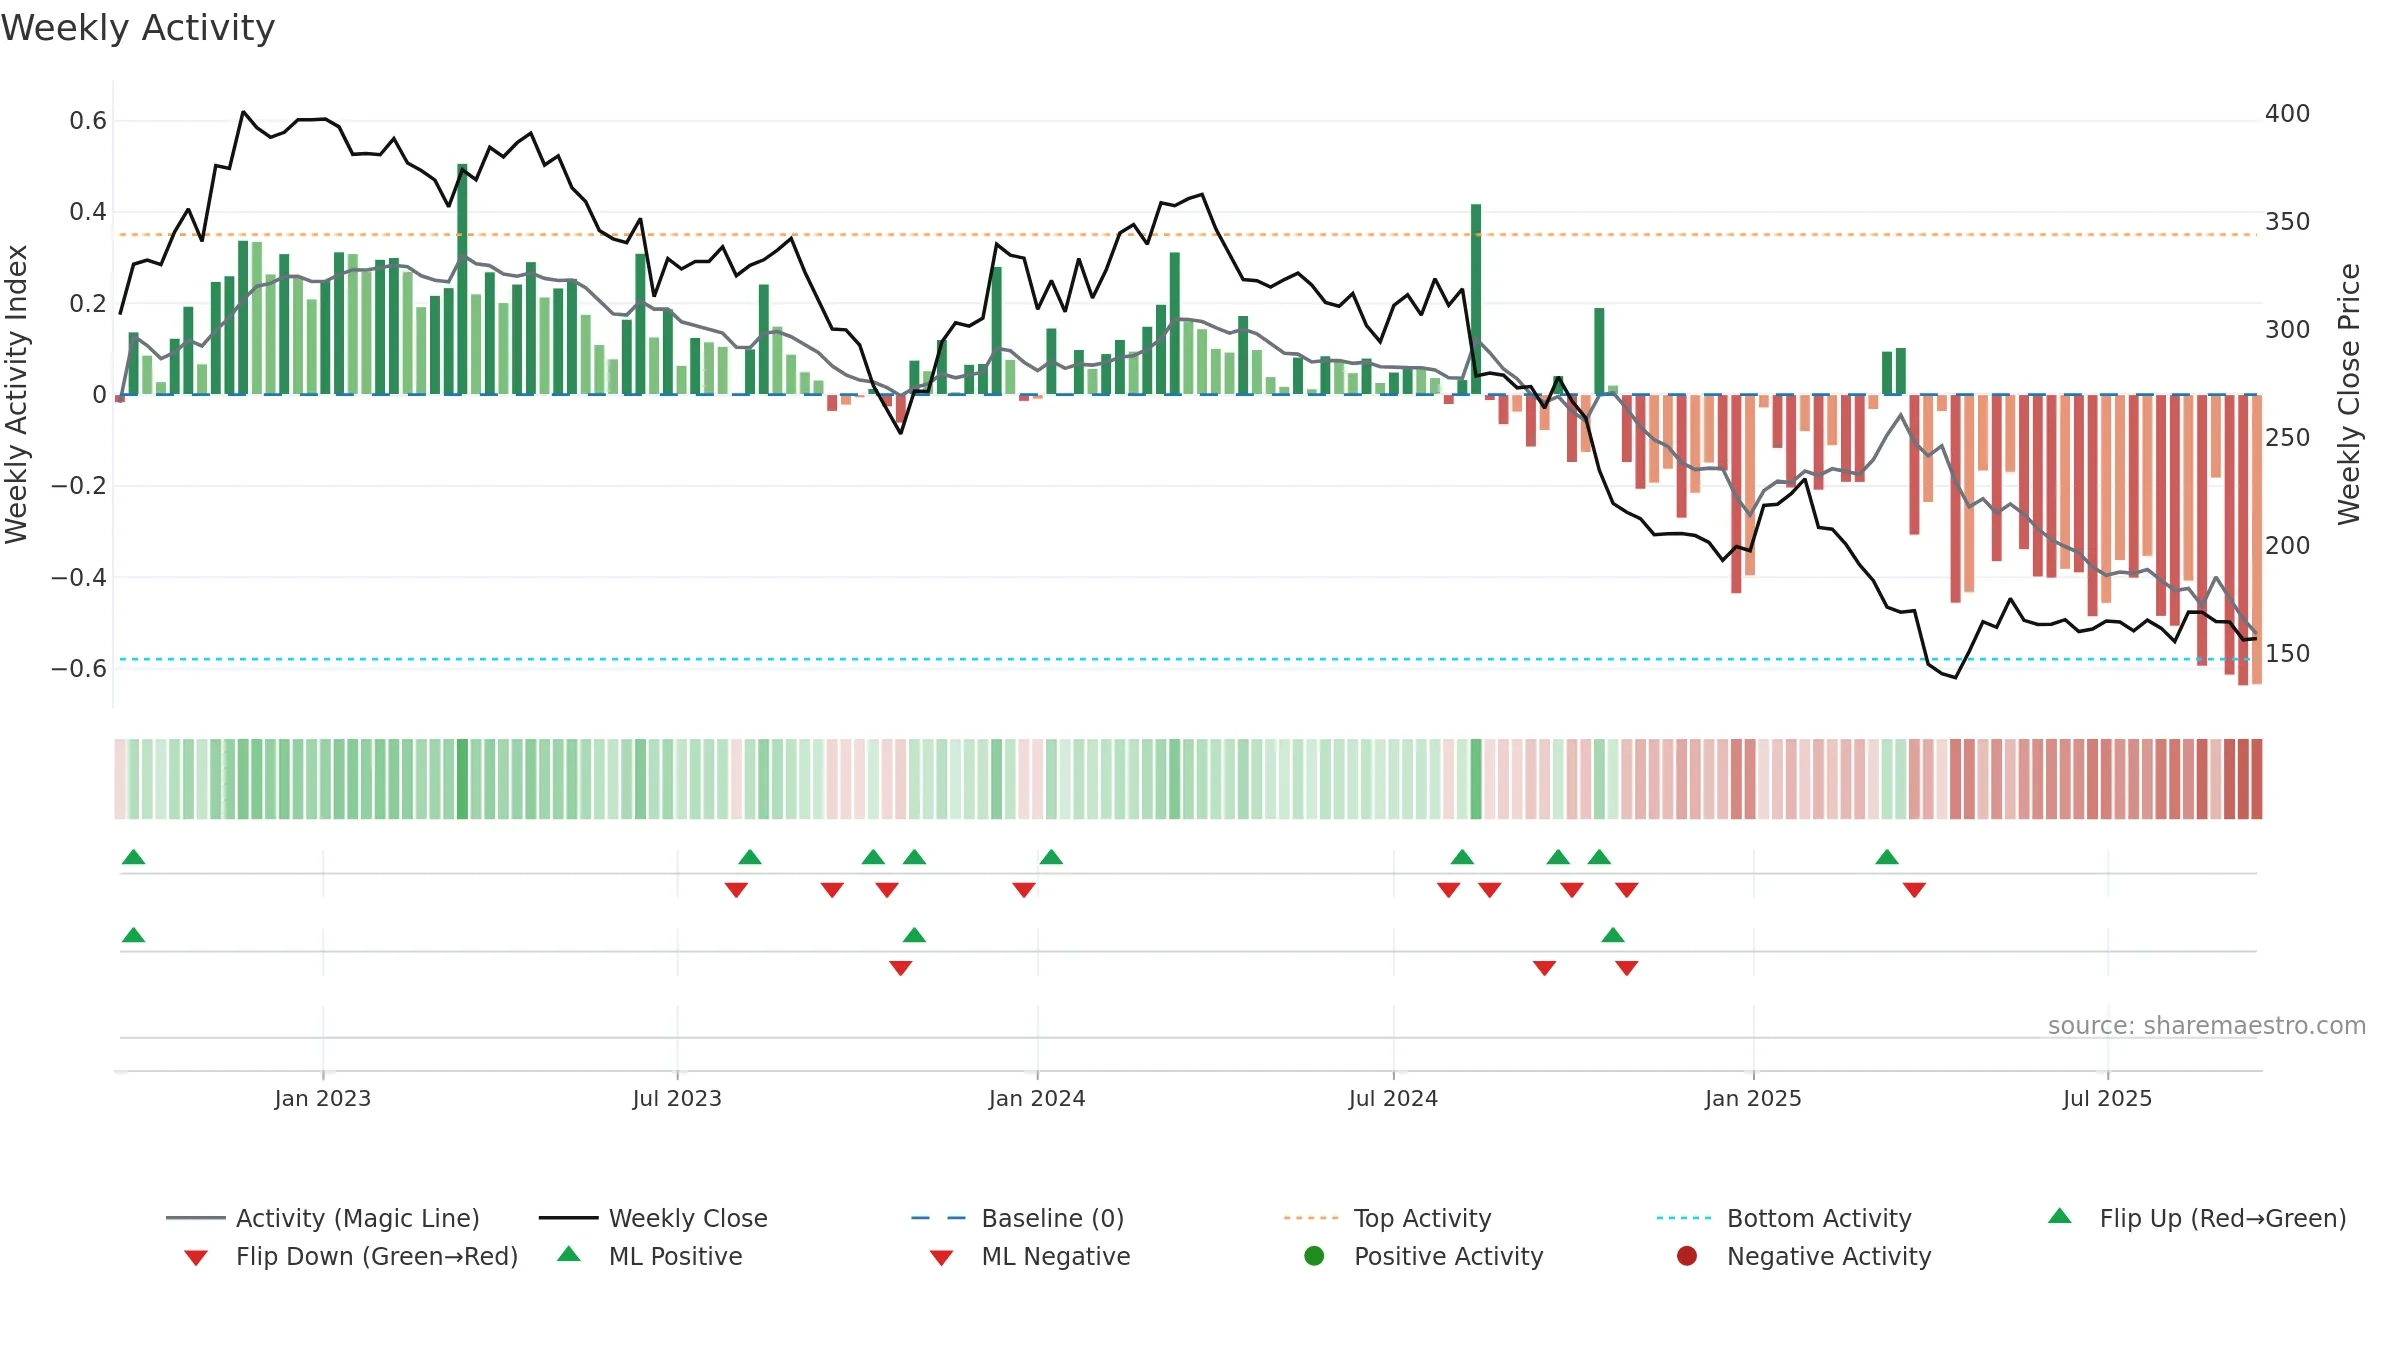Click the pale pink heatmap cell at far left
This screenshot has width=2400, height=1350.
(120, 779)
